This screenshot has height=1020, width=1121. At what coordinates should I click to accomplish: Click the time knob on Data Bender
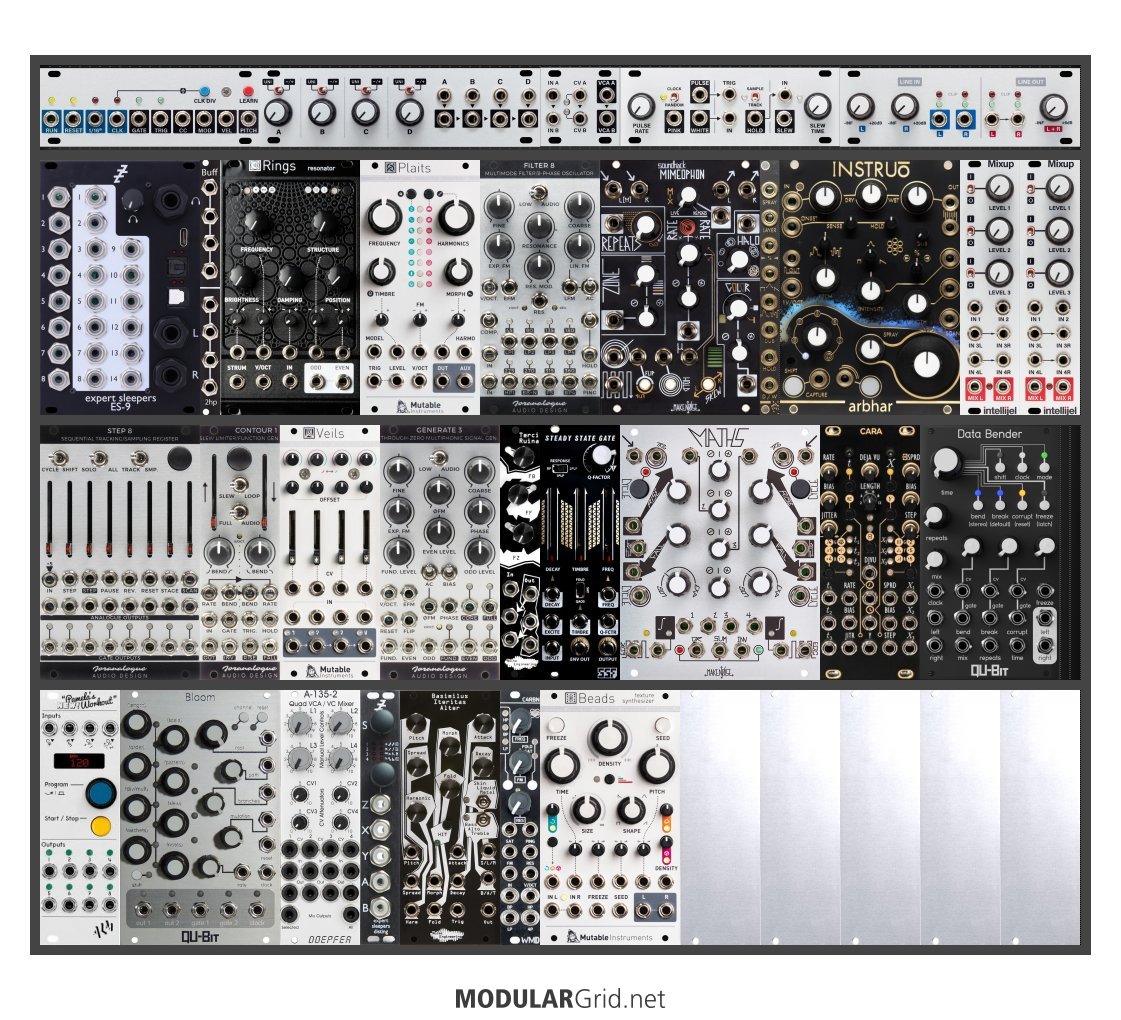coord(946,463)
